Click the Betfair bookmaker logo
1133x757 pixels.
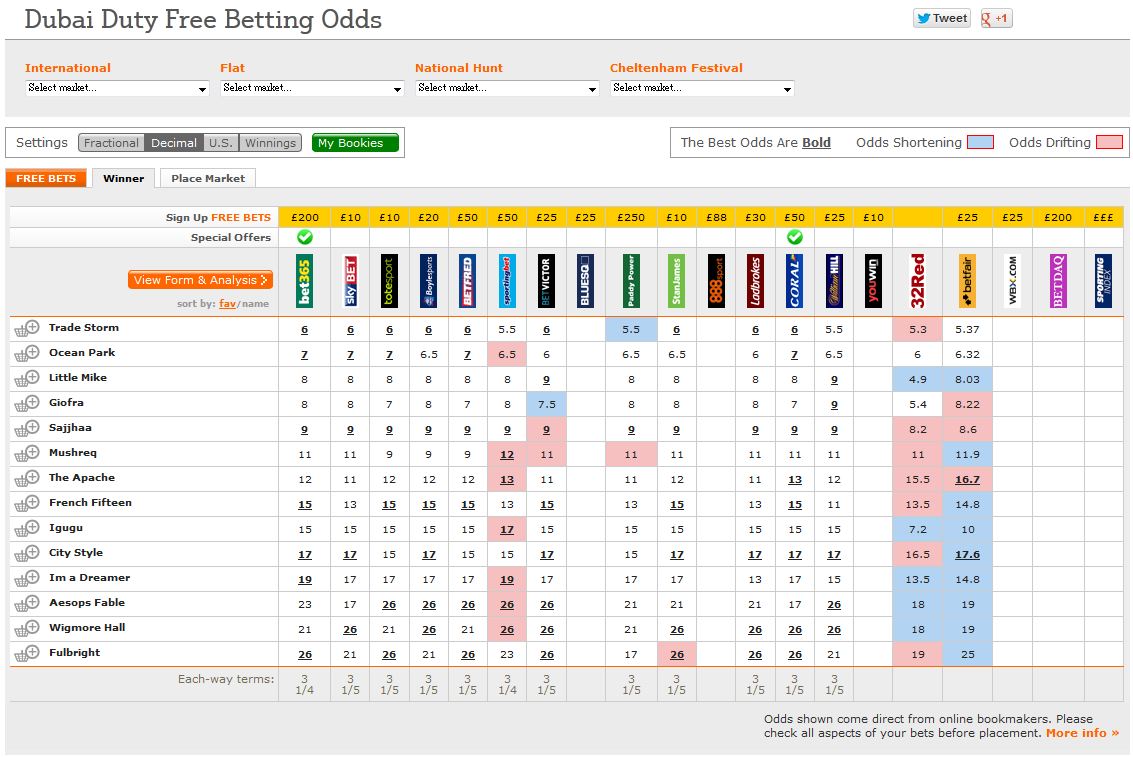coord(967,281)
